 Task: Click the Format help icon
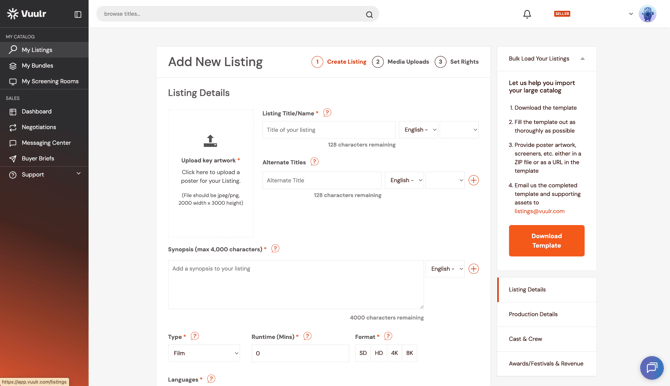point(388,336)
